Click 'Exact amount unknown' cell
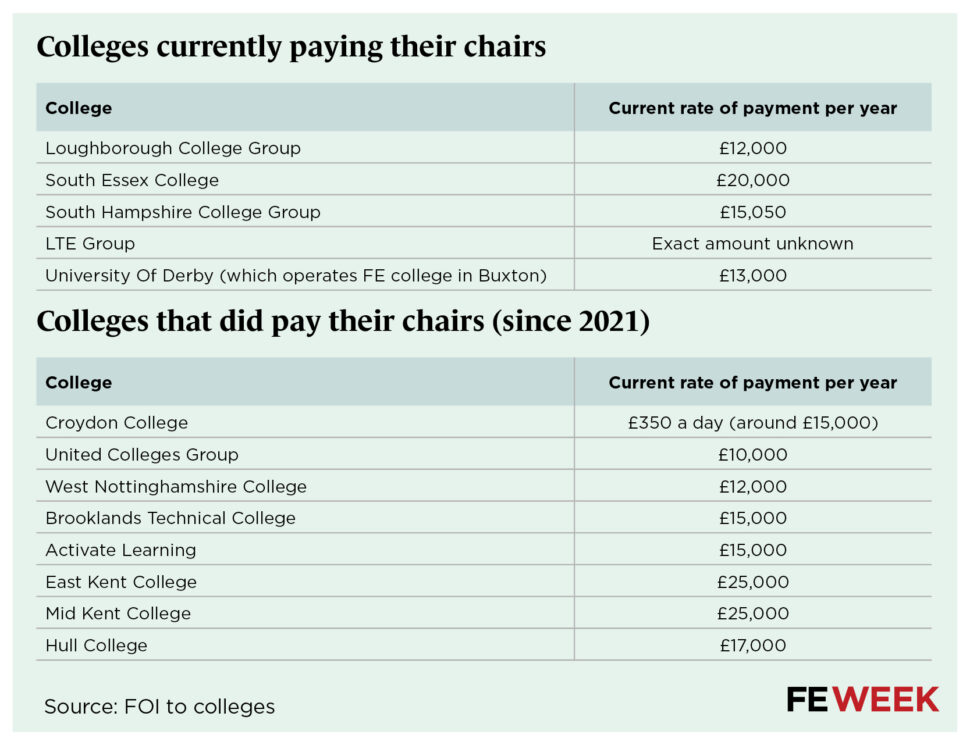Screen dimensions: 970x745 click(x=752, y=244)
